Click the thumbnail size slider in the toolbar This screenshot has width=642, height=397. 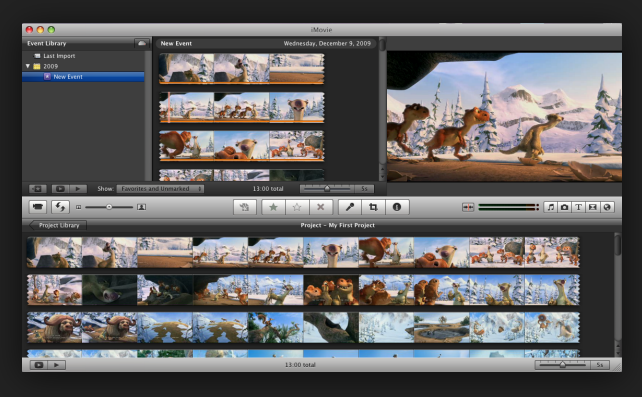pos(109,207)
